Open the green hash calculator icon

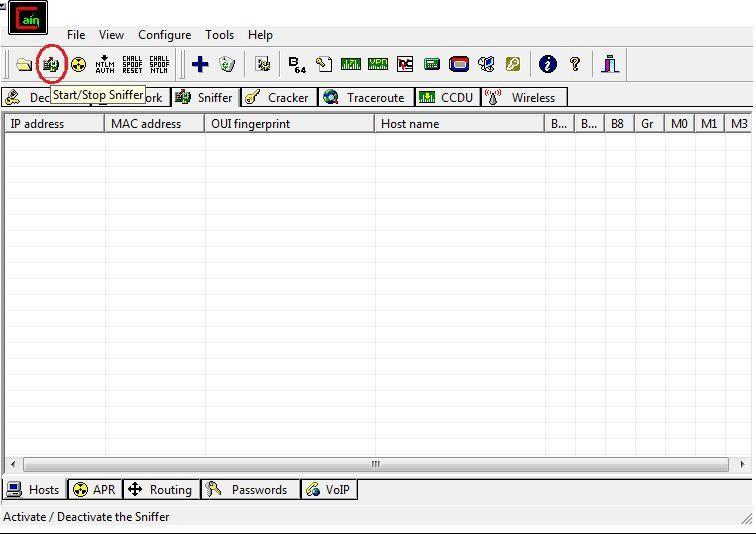[432, 64]
